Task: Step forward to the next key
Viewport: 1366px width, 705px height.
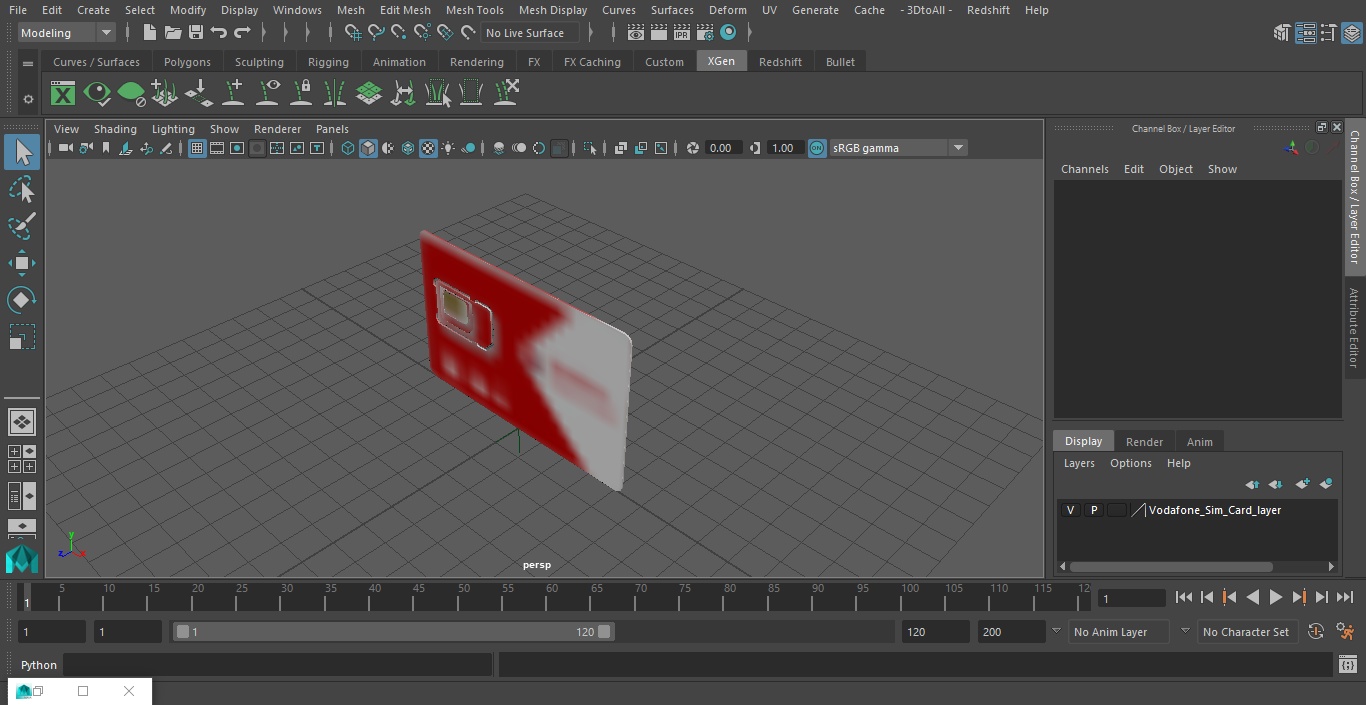Action: point(1298,597)
